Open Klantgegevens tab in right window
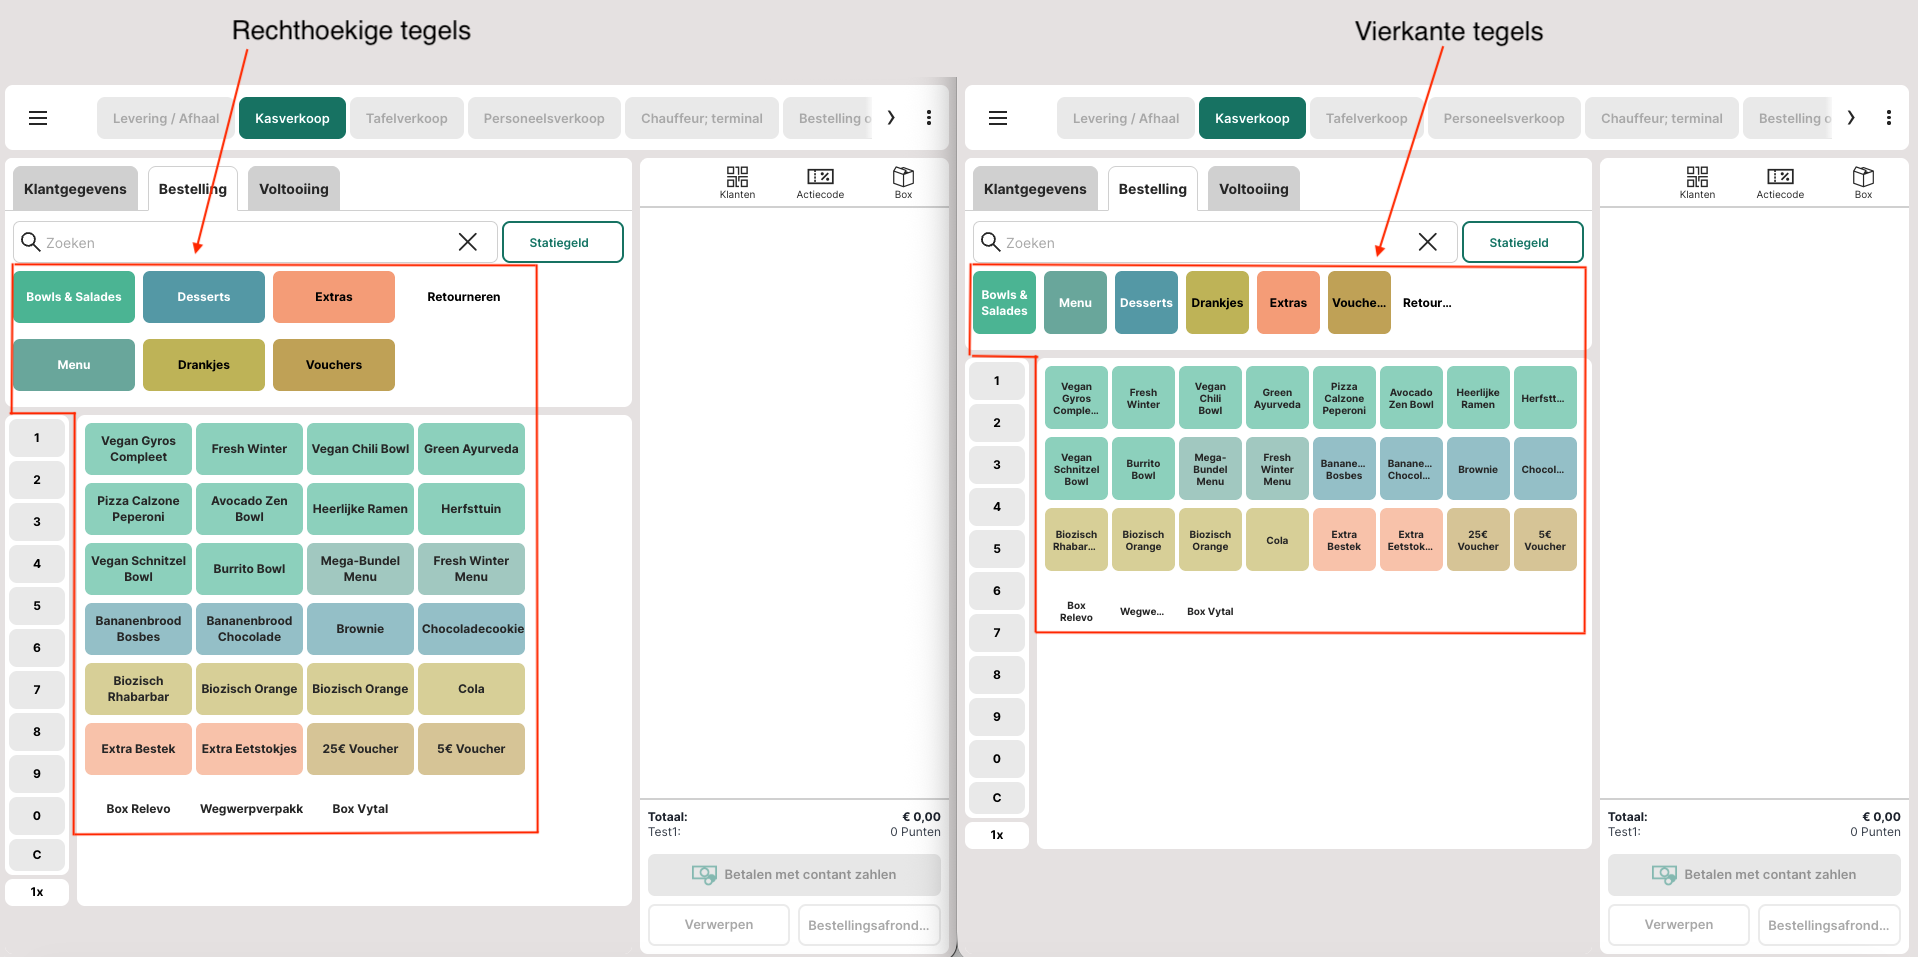Viewport: 1918px width, 957px height. (x=1035, y=189)
